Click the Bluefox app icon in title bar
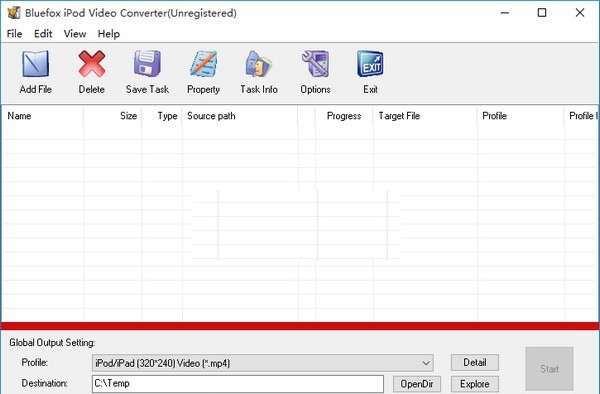Viewport: 600px width, 394px height. point(14,13)
